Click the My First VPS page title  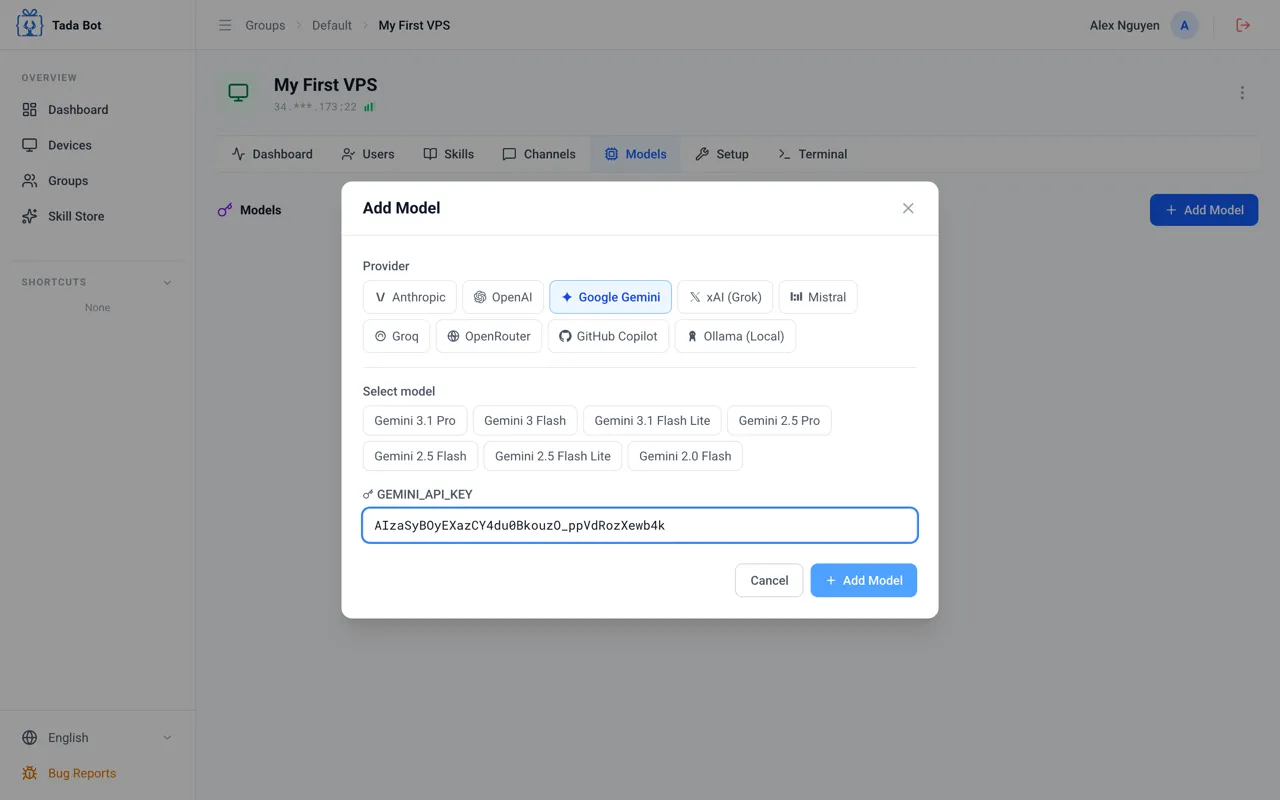point(326,85)
